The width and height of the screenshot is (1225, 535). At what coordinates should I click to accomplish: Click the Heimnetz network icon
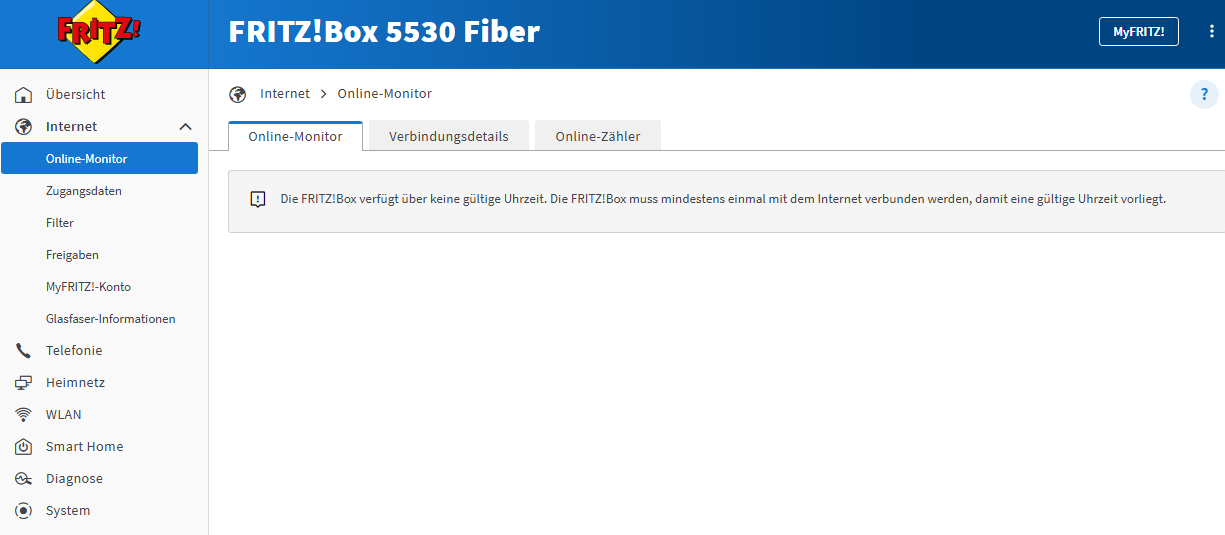[24, 383]
